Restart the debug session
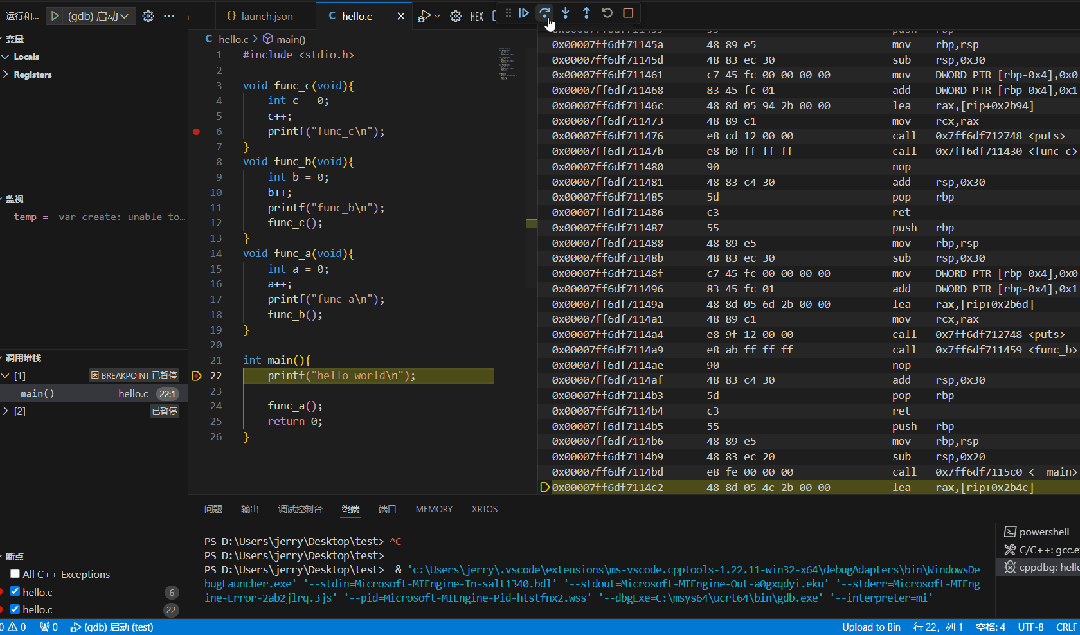 [x=607, y=12]
